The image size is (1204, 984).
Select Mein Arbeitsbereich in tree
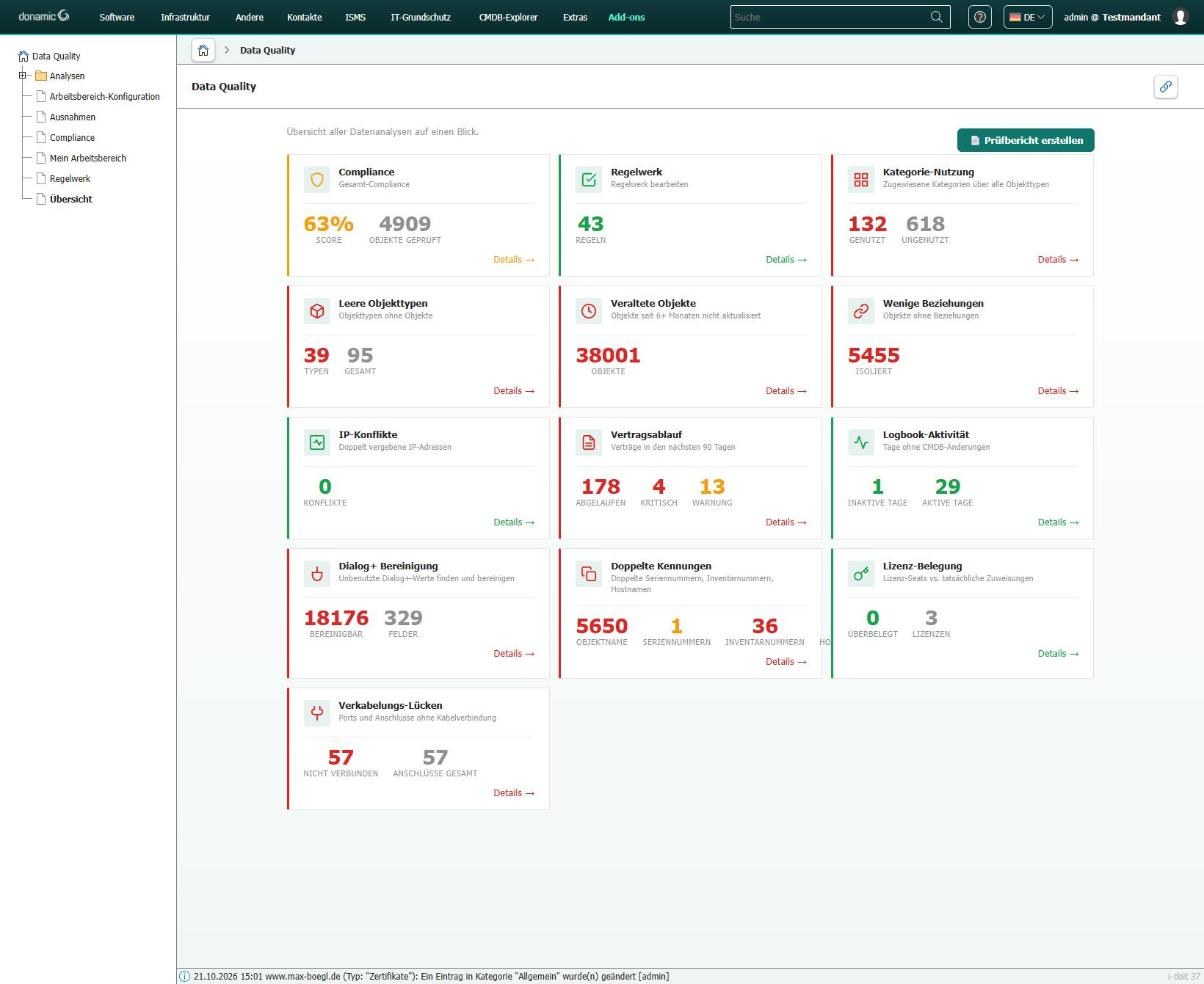(x=88, y=158)
